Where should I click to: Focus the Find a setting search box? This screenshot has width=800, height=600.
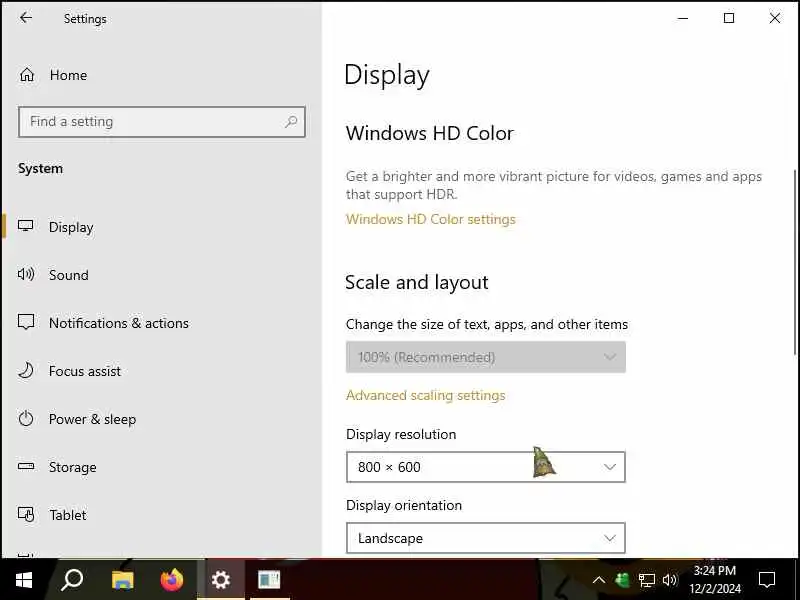[162, 121]
